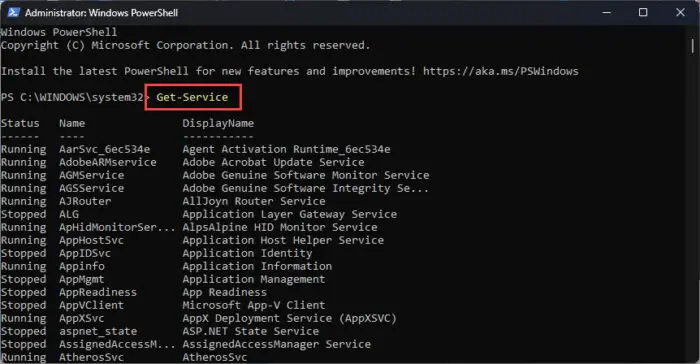Click Running status of AppXSvc row

coord(23,318)
